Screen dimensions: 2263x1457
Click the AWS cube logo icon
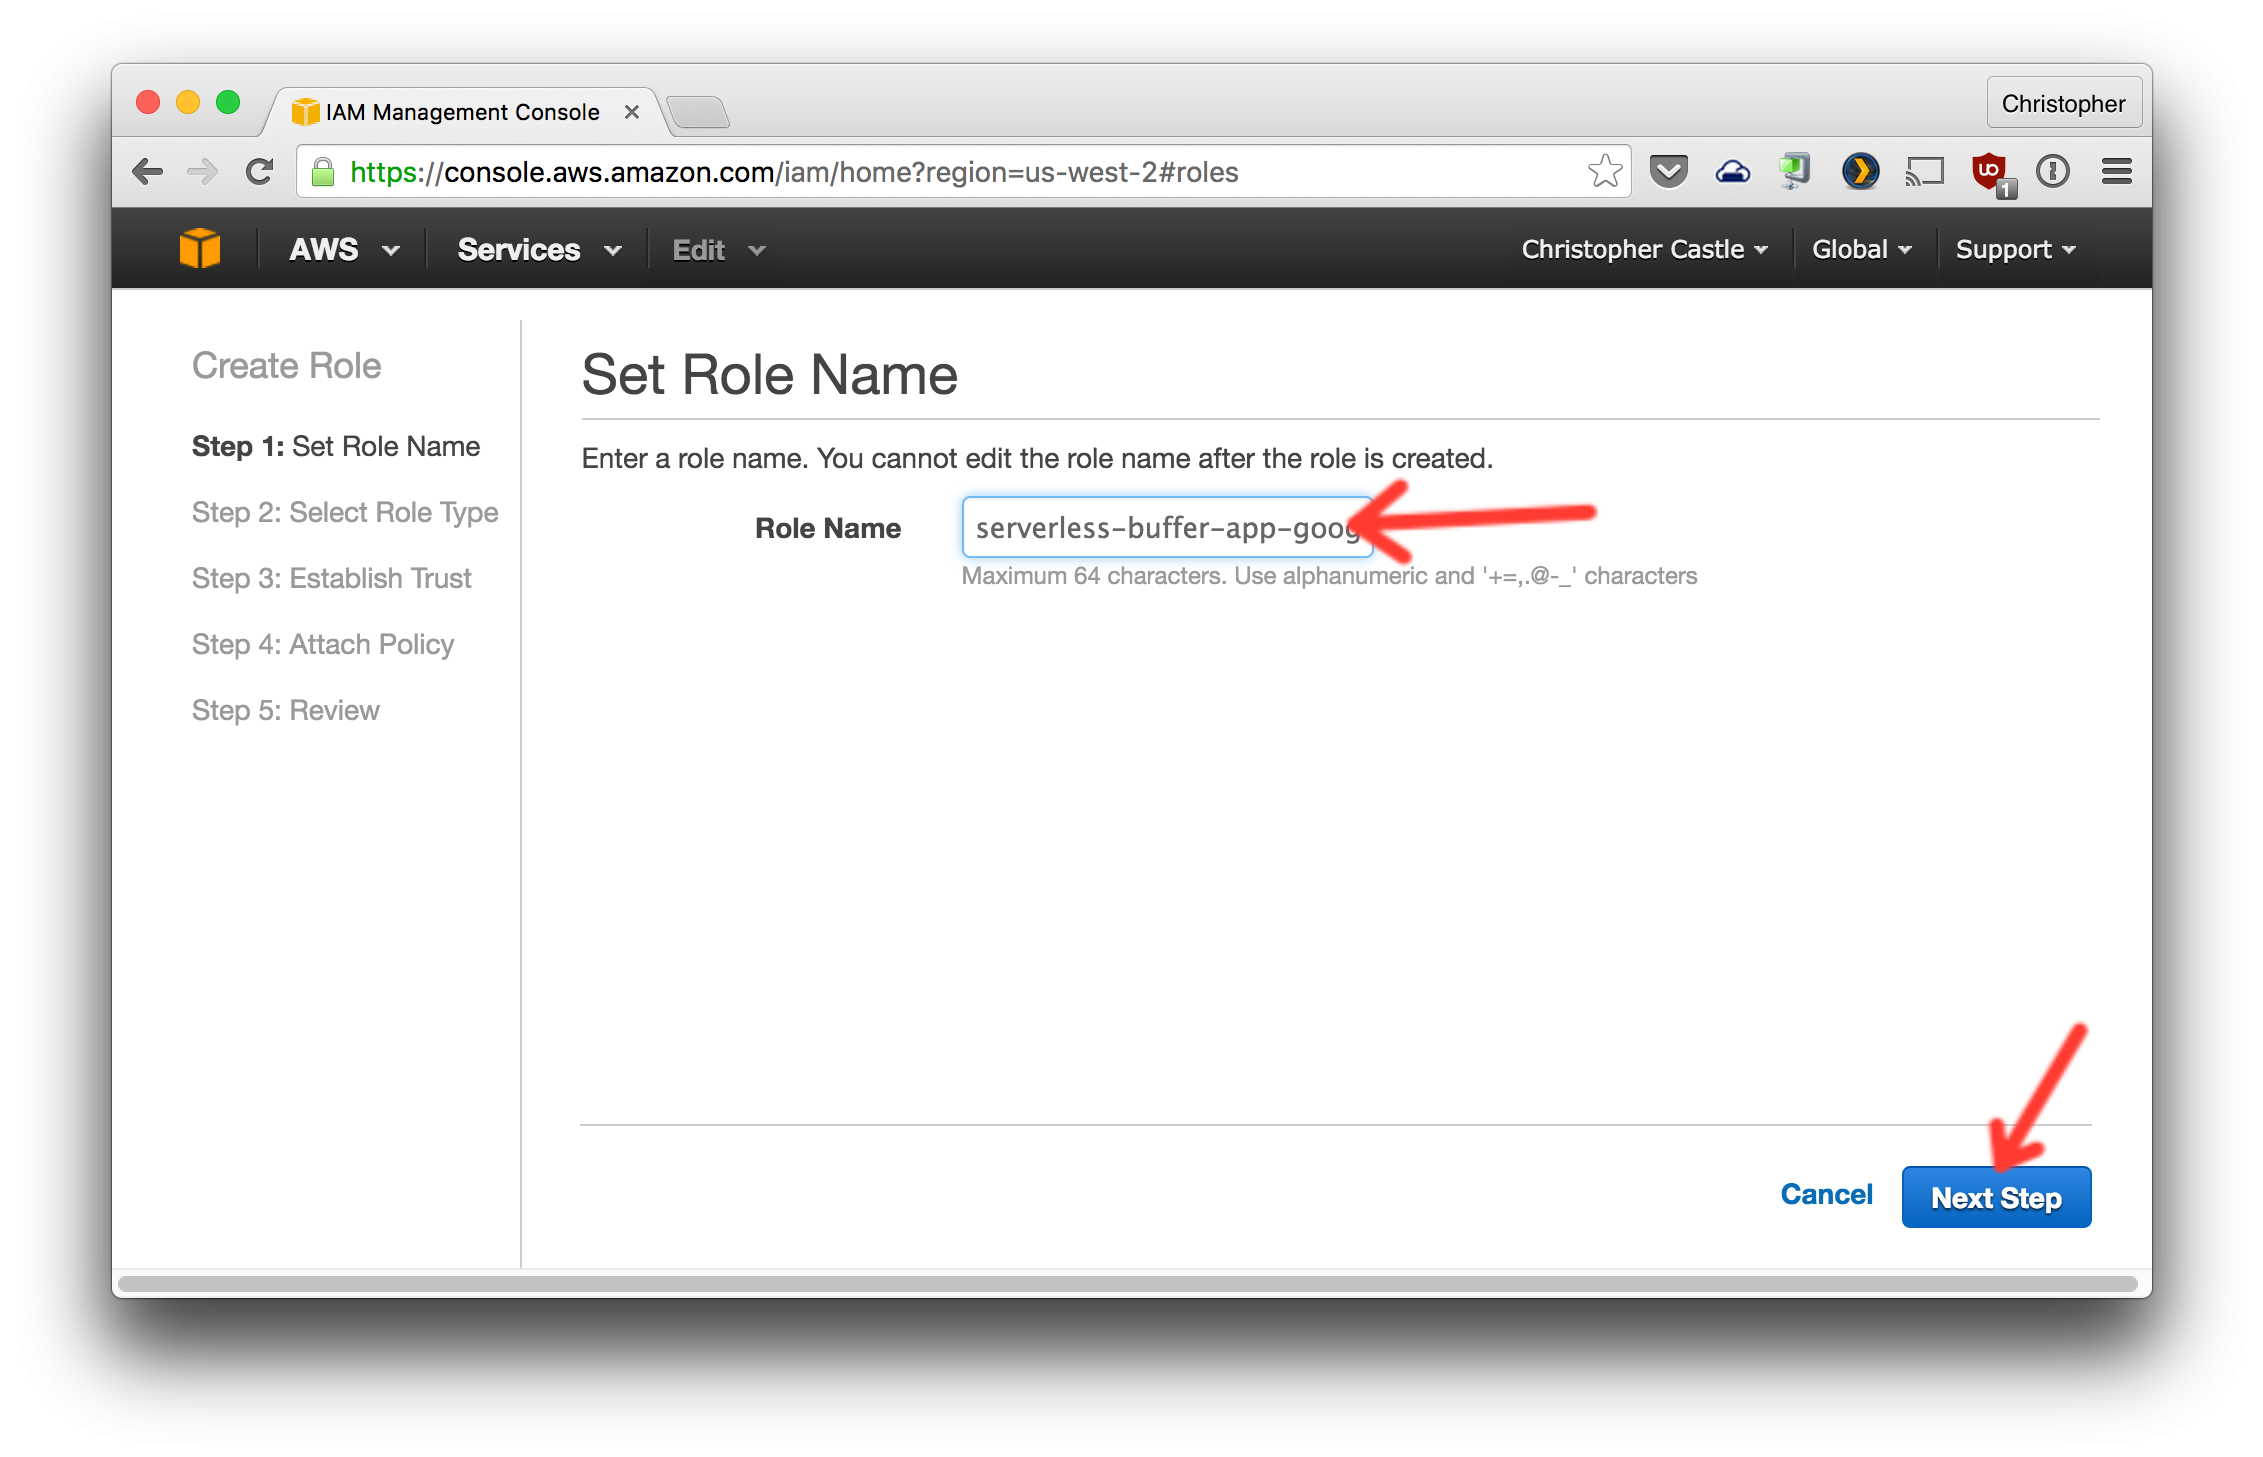[199, 248]
